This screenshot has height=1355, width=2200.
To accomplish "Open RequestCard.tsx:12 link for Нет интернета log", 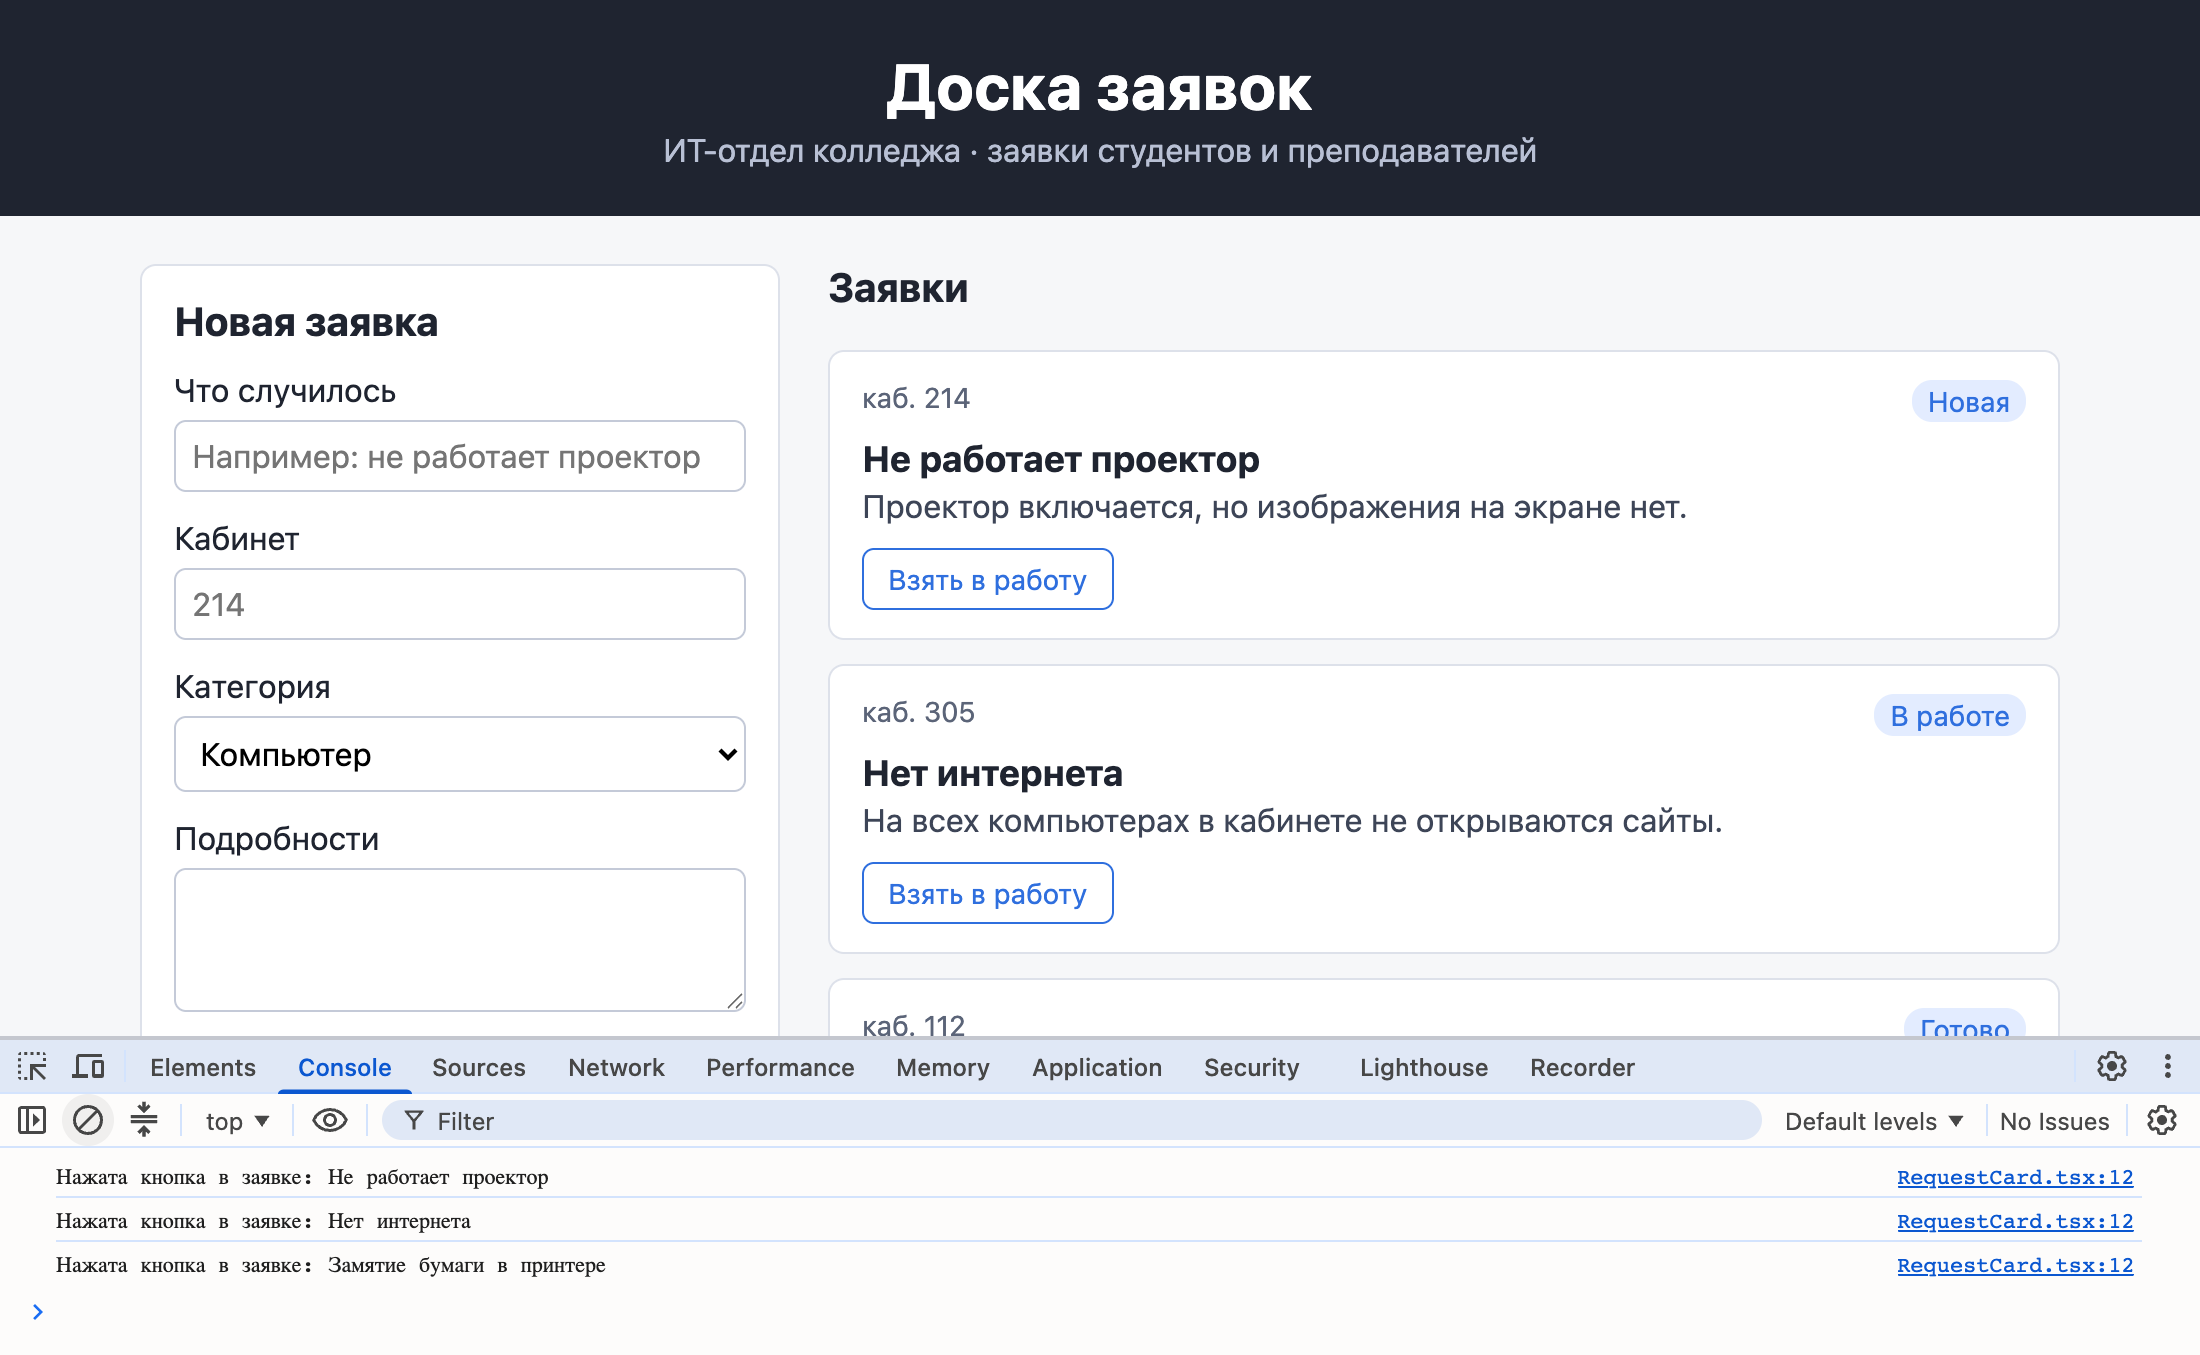I will 2015,1221.
